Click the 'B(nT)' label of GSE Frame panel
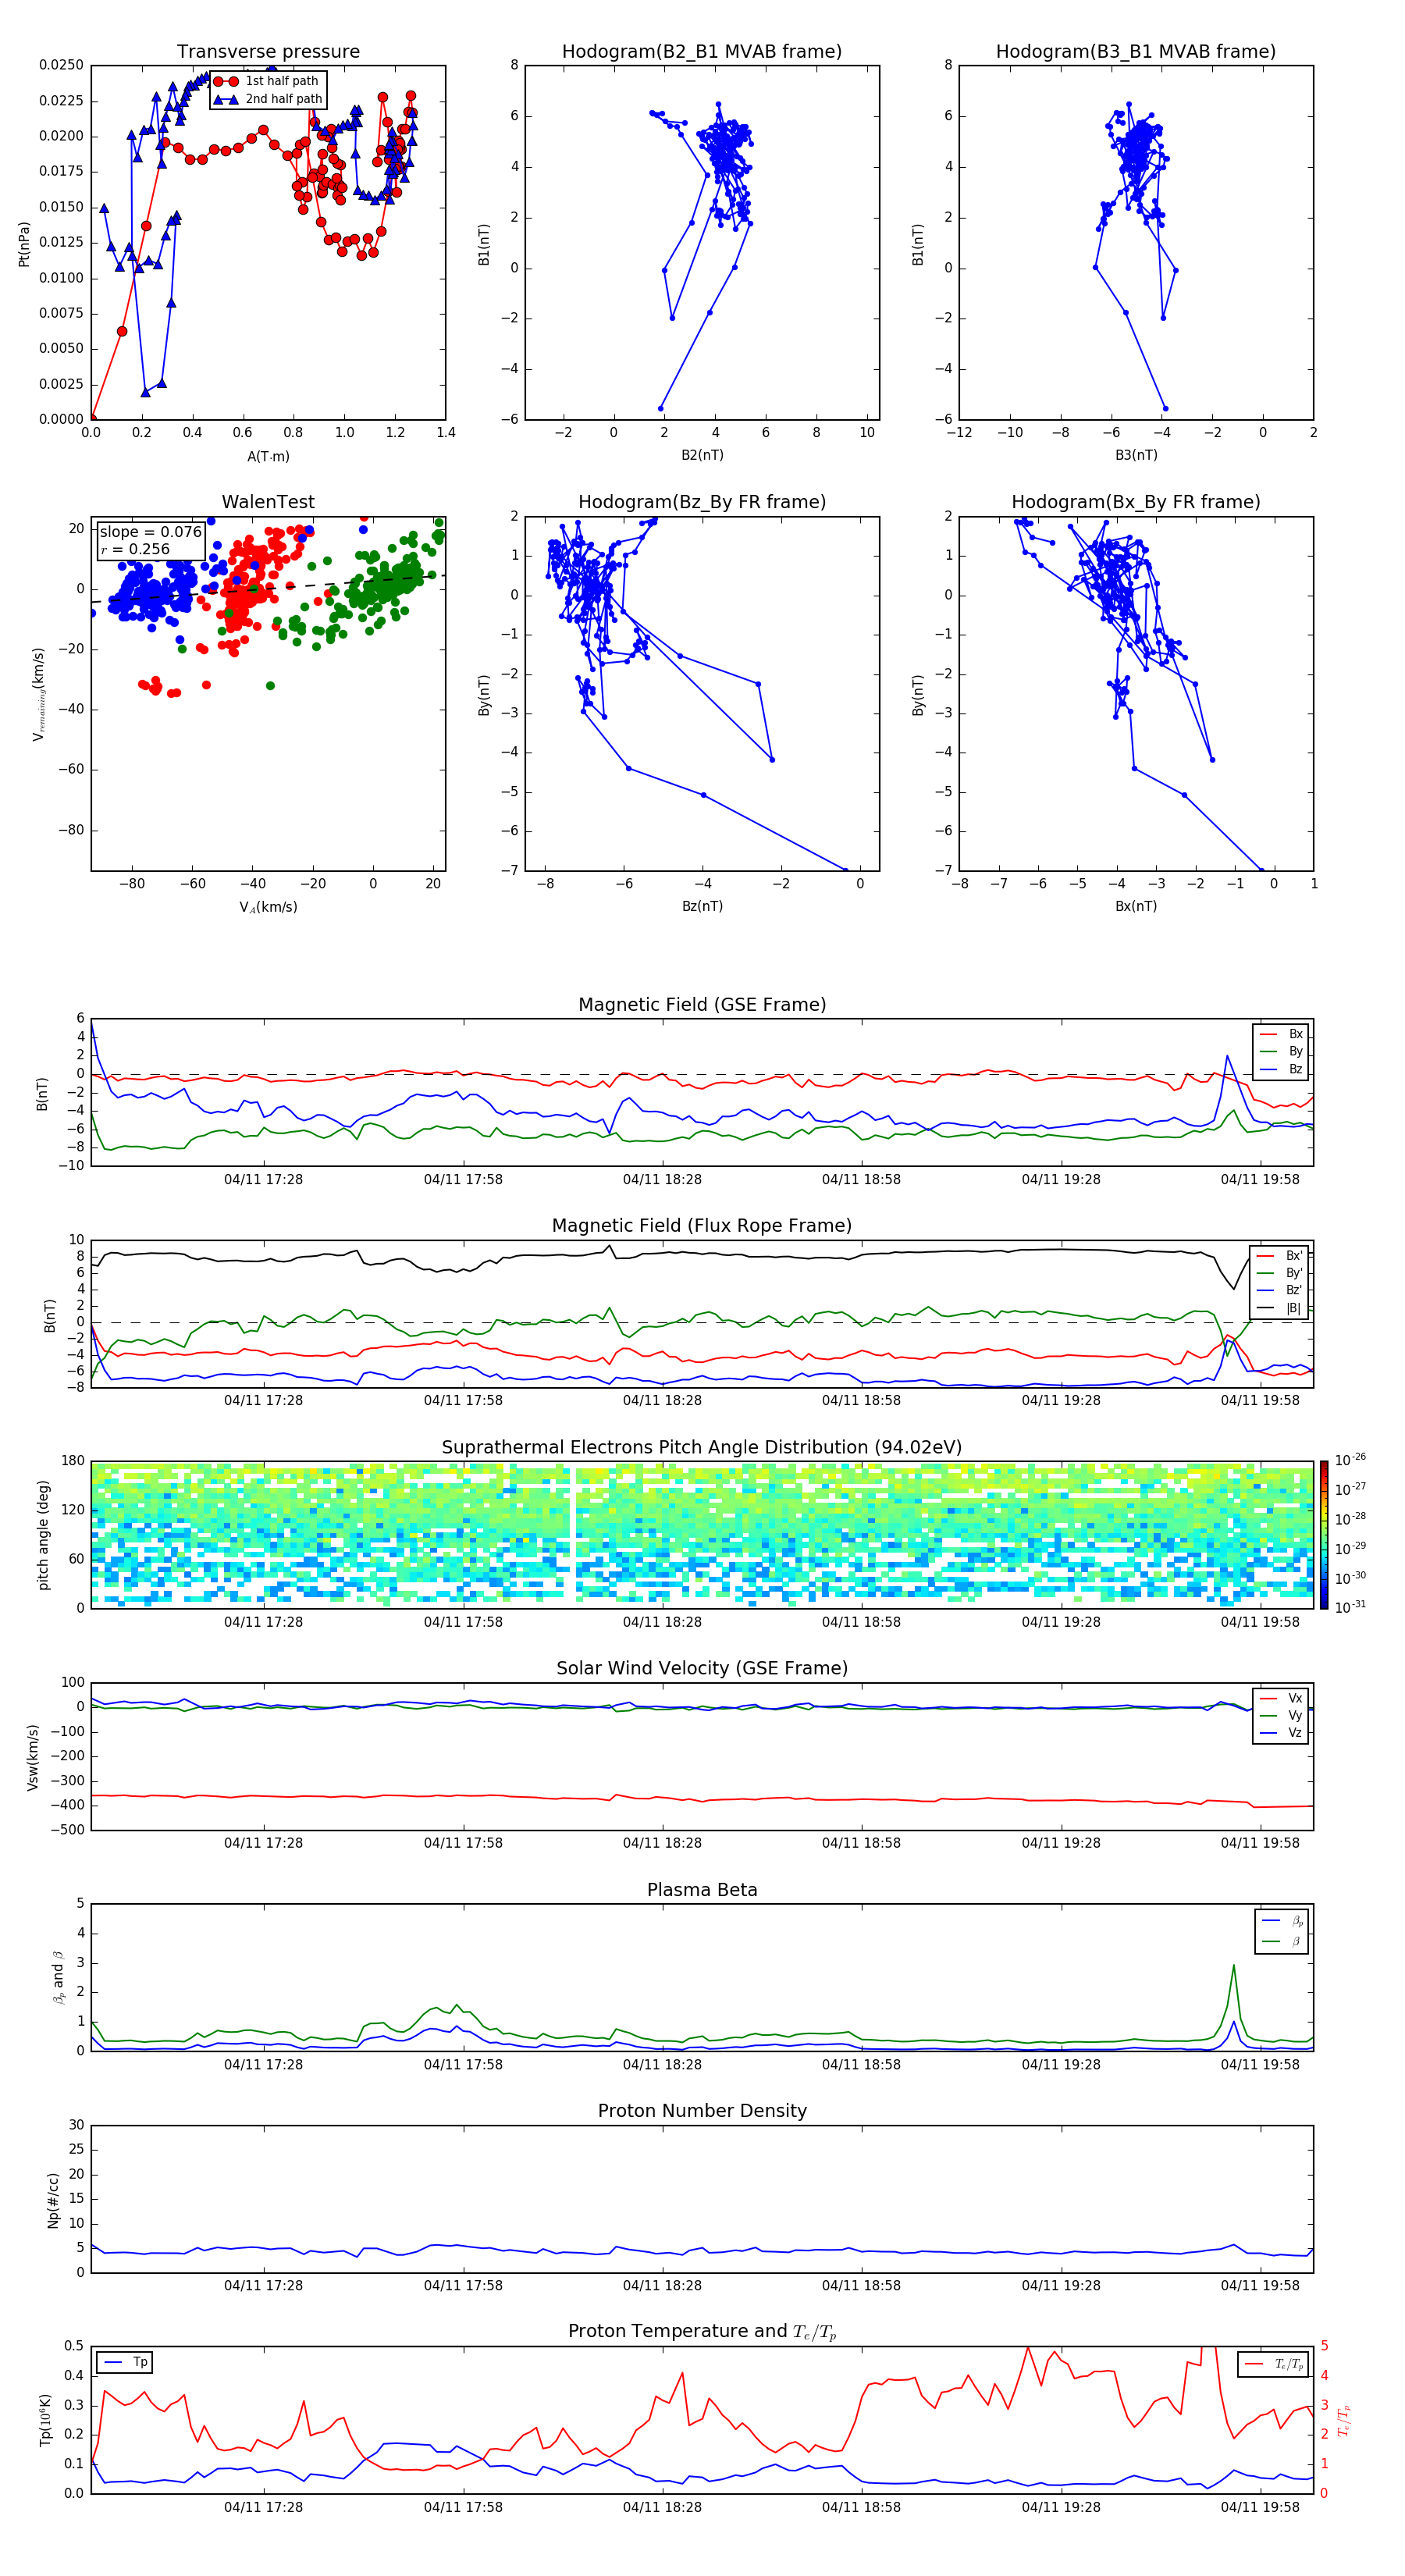1405x2576 pixels. [42, 1094]
